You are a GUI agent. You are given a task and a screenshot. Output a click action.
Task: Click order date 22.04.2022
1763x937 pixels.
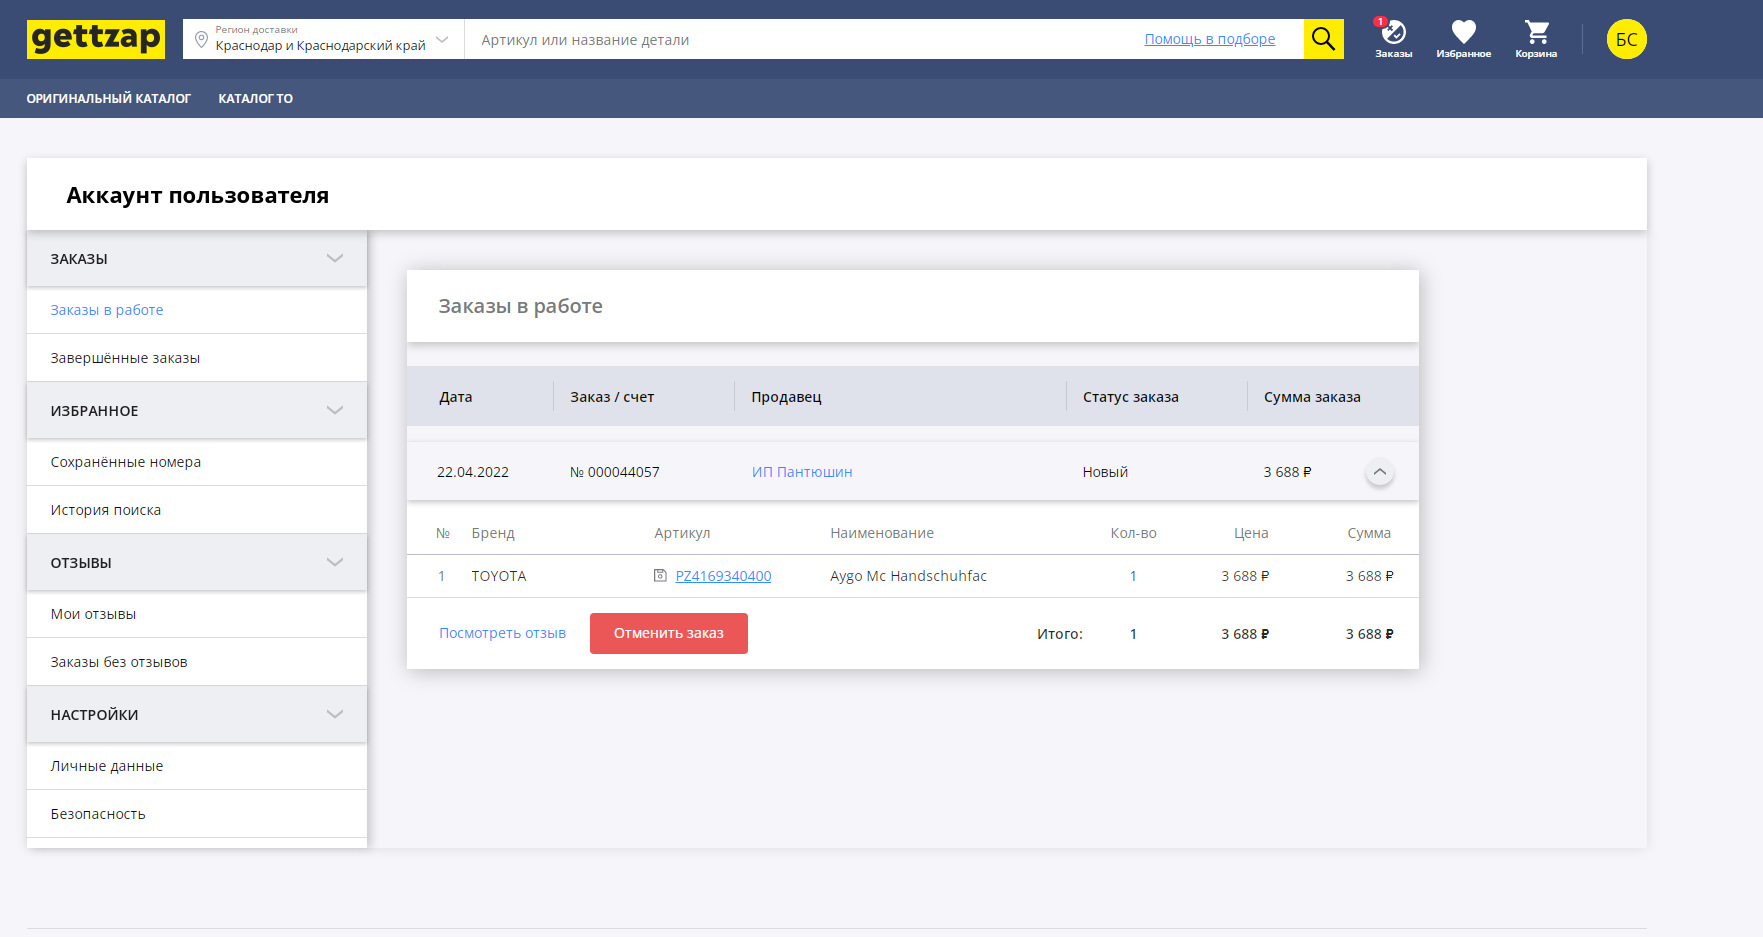(x=473, y=472)
